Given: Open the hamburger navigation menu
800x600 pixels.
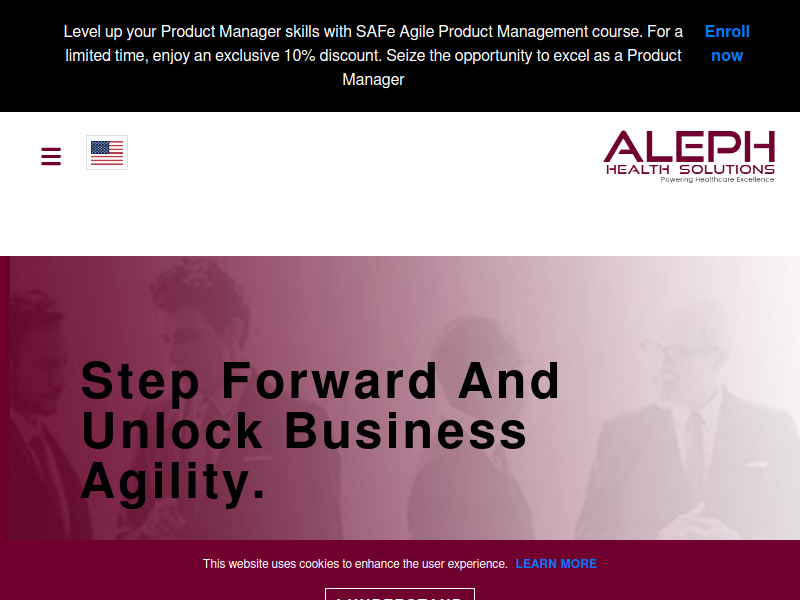Looking at the screenshot, I should [x=51, y=156].
